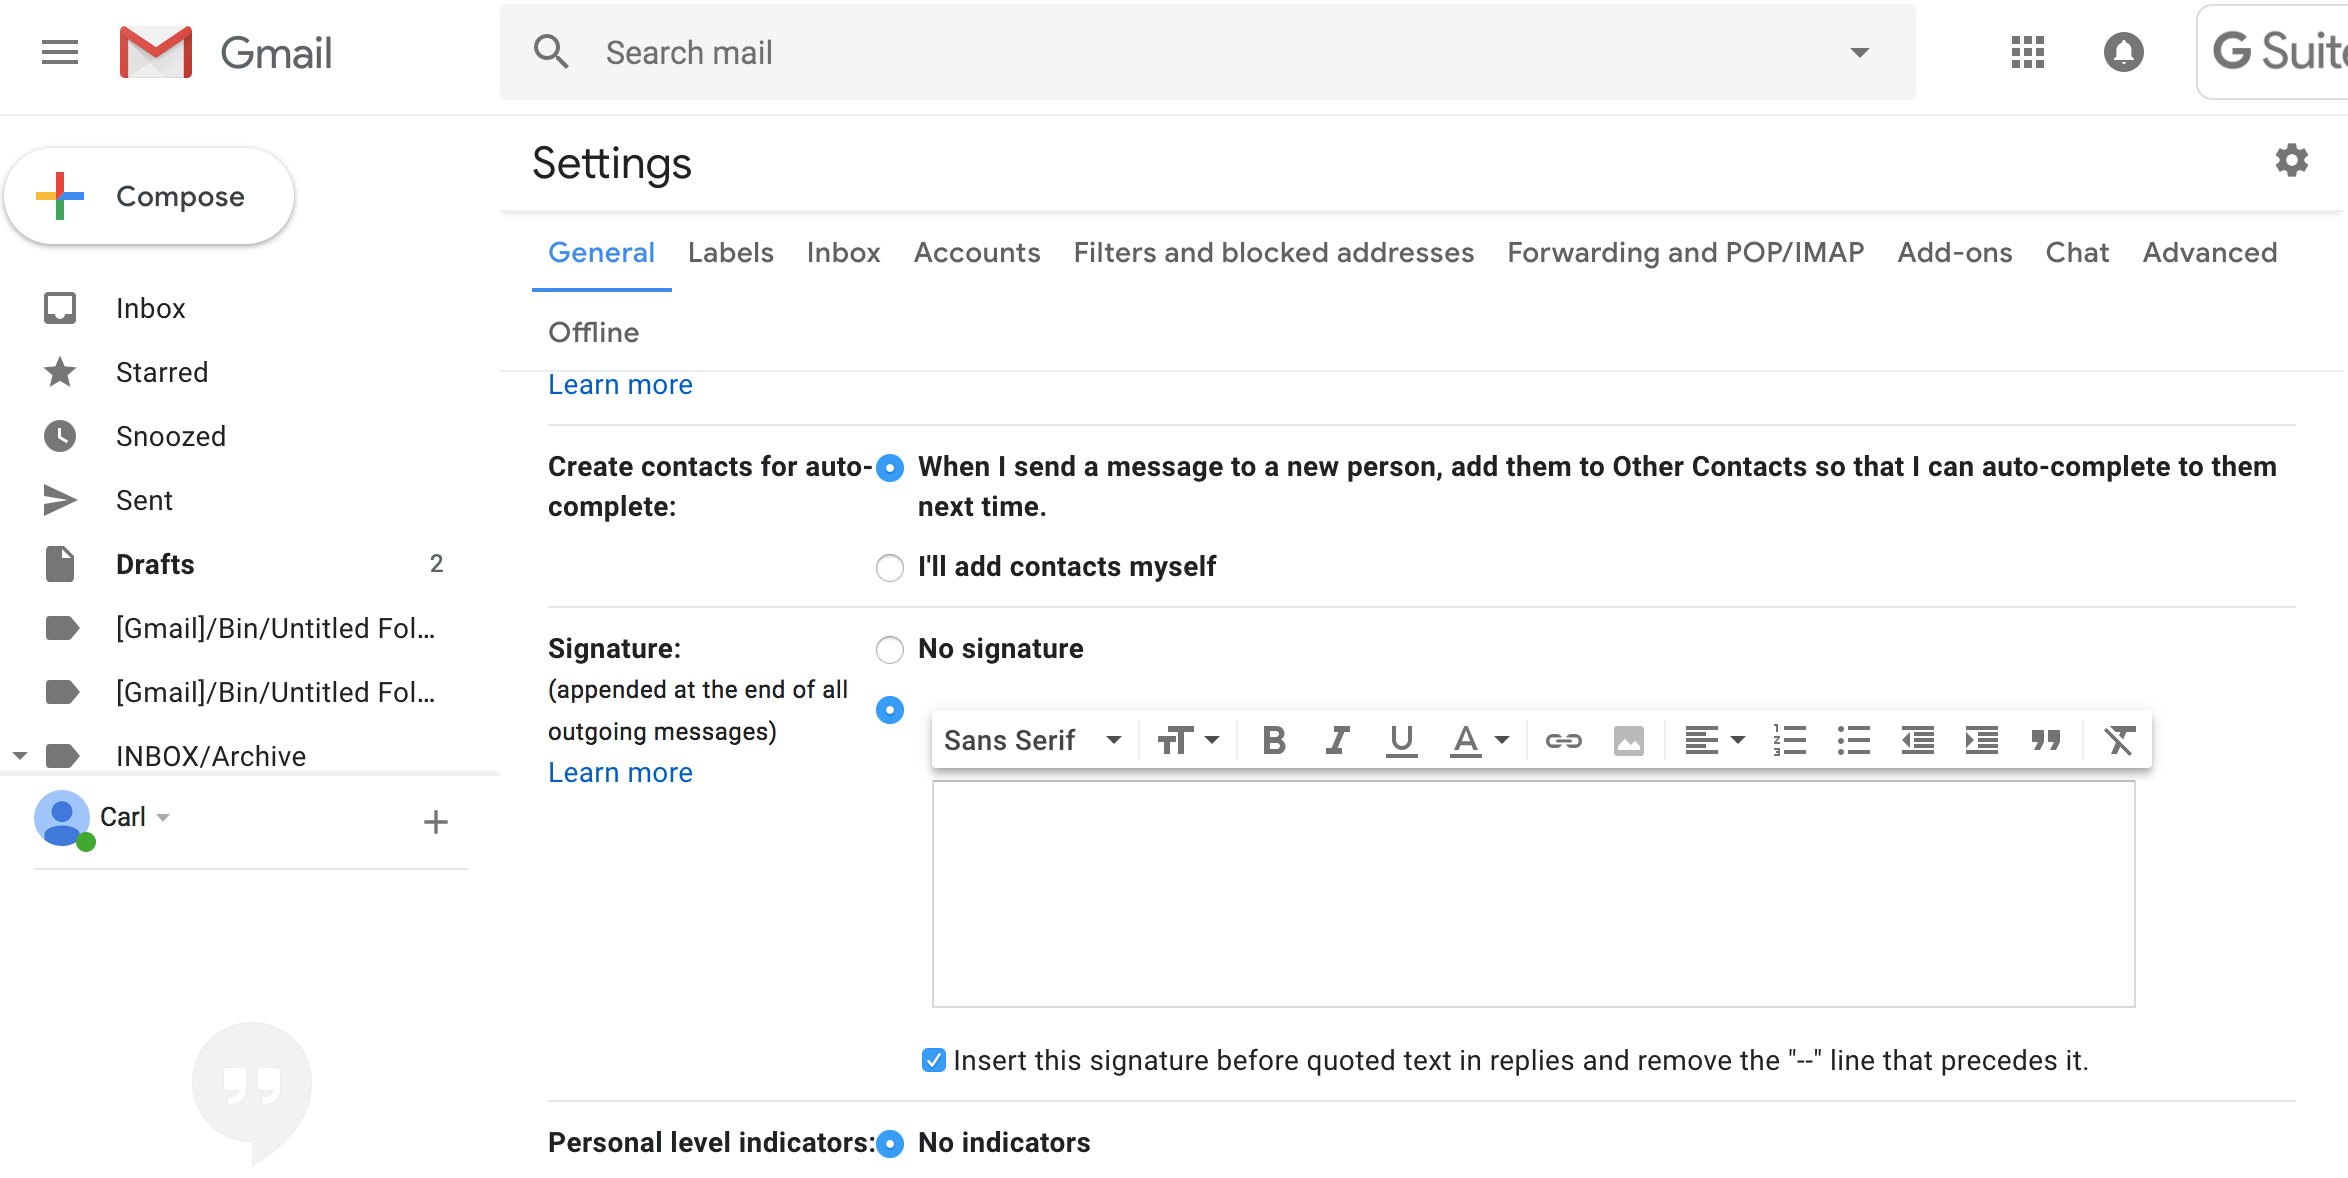
Task: Open Learn more link under Signature
Action: tap(620, 772)
